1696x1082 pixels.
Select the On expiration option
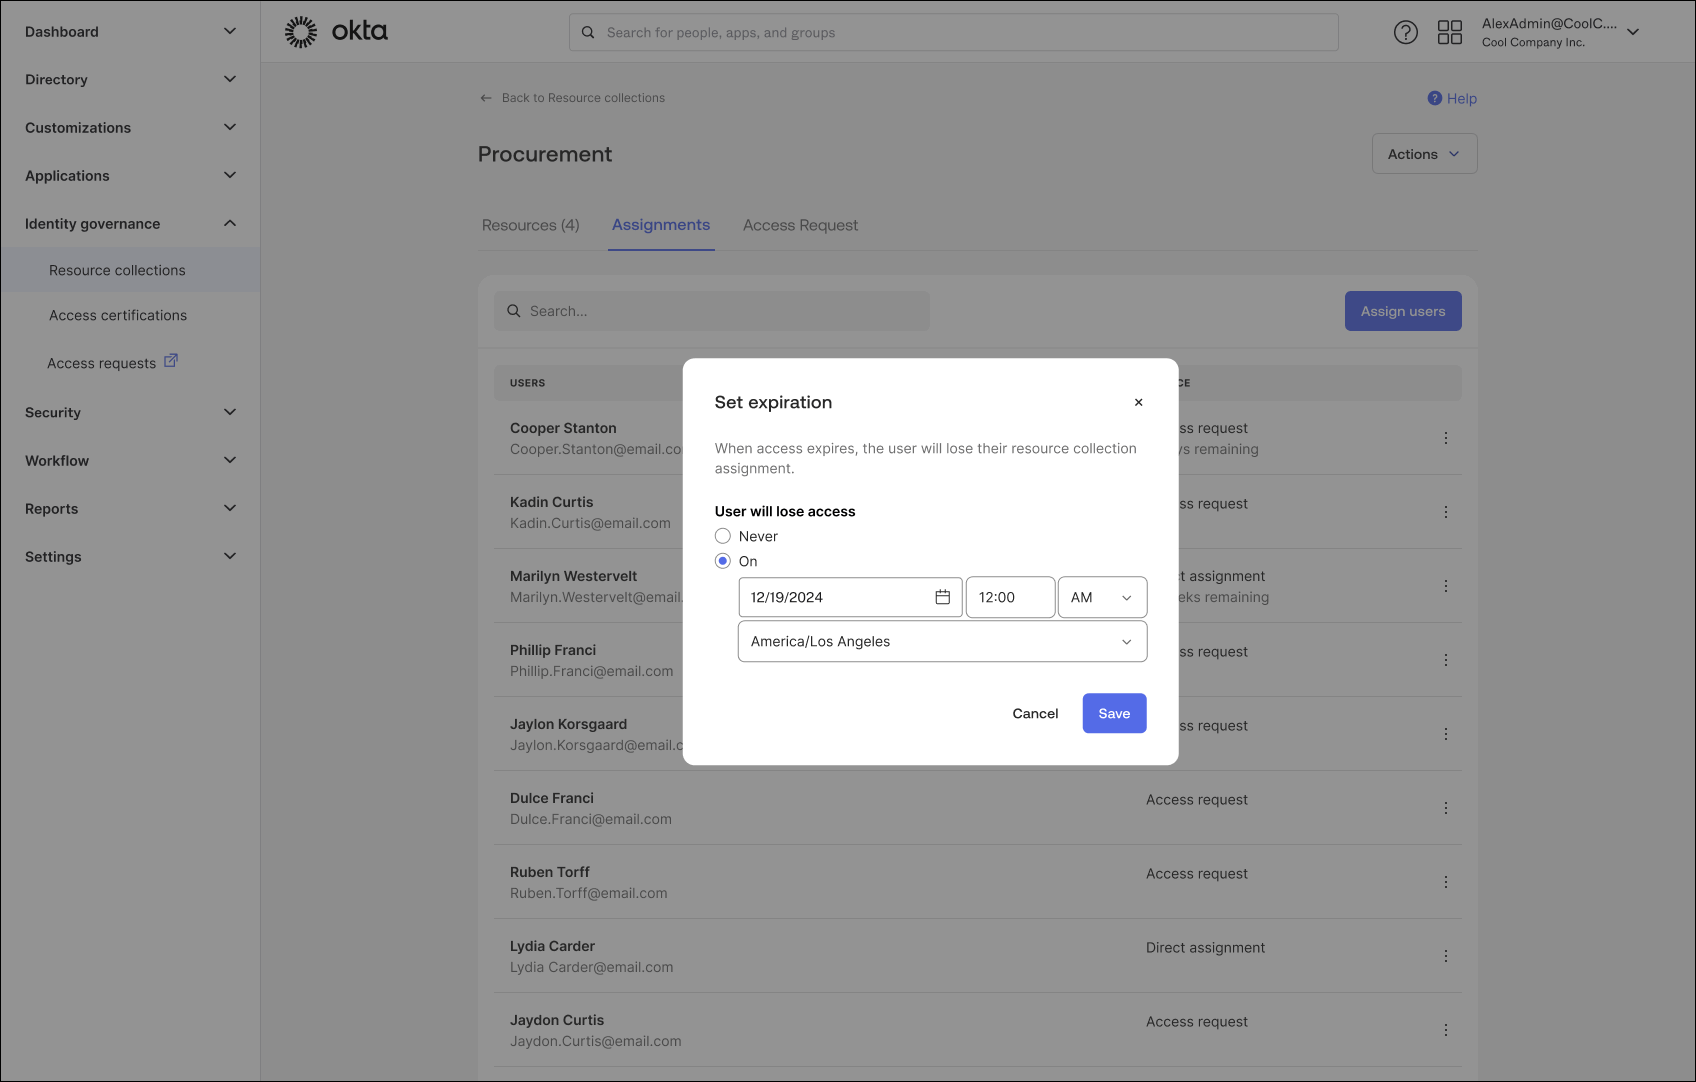click(x=722, y=561)
